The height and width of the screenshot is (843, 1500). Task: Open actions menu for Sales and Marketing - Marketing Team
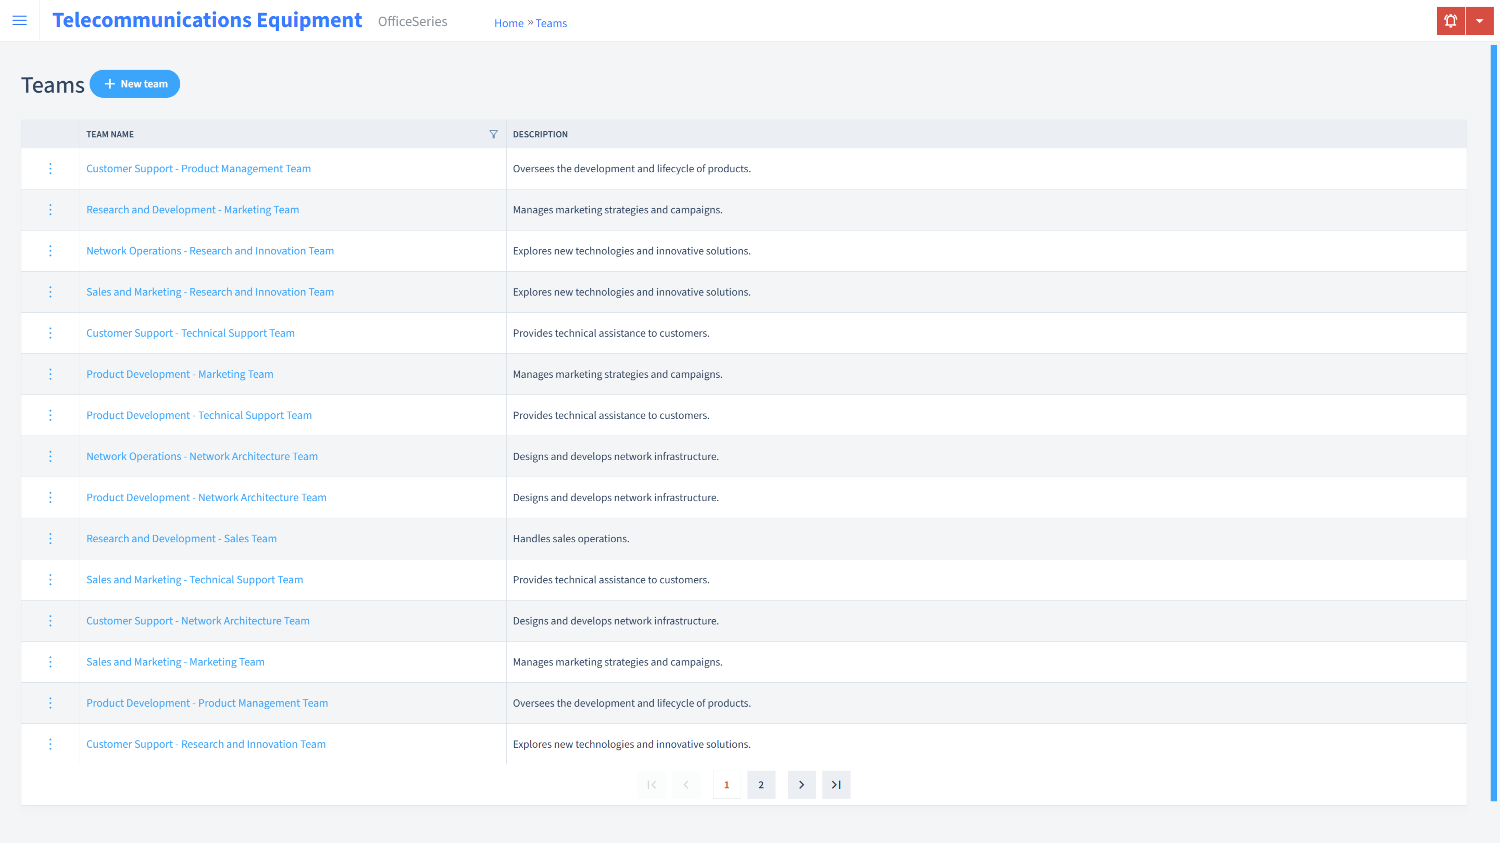point(50,662)
